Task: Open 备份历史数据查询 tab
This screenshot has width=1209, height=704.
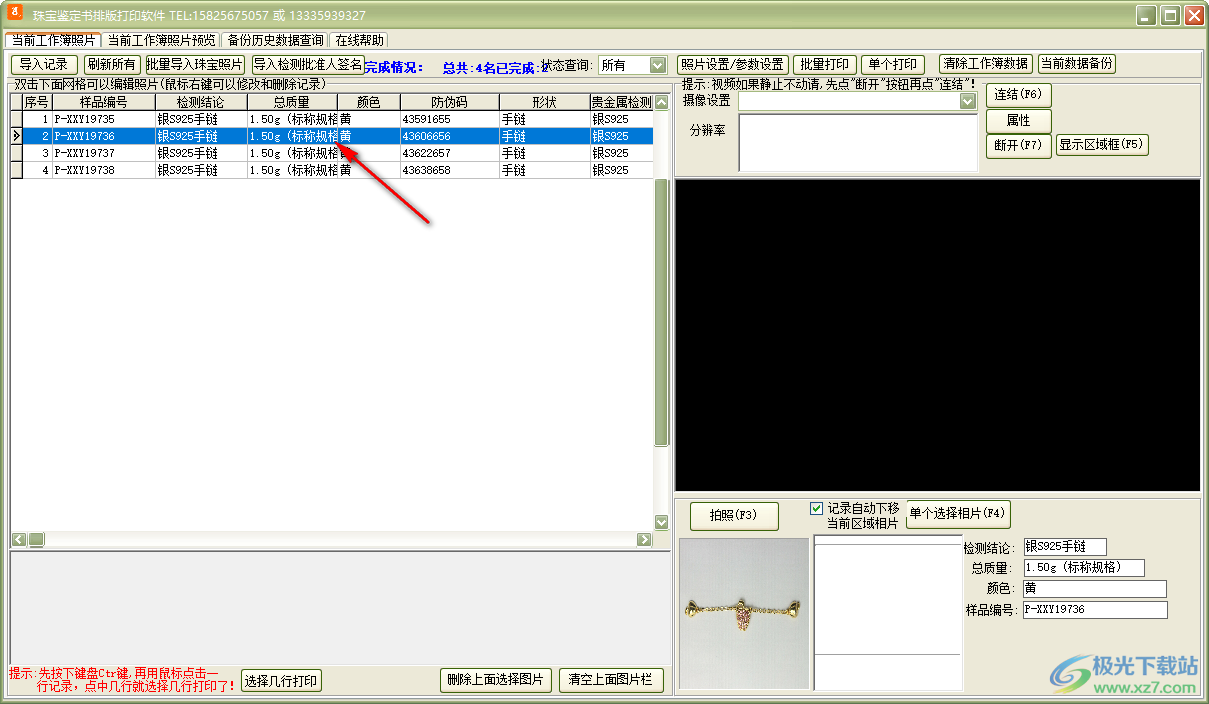Action: tap(275, 40)
